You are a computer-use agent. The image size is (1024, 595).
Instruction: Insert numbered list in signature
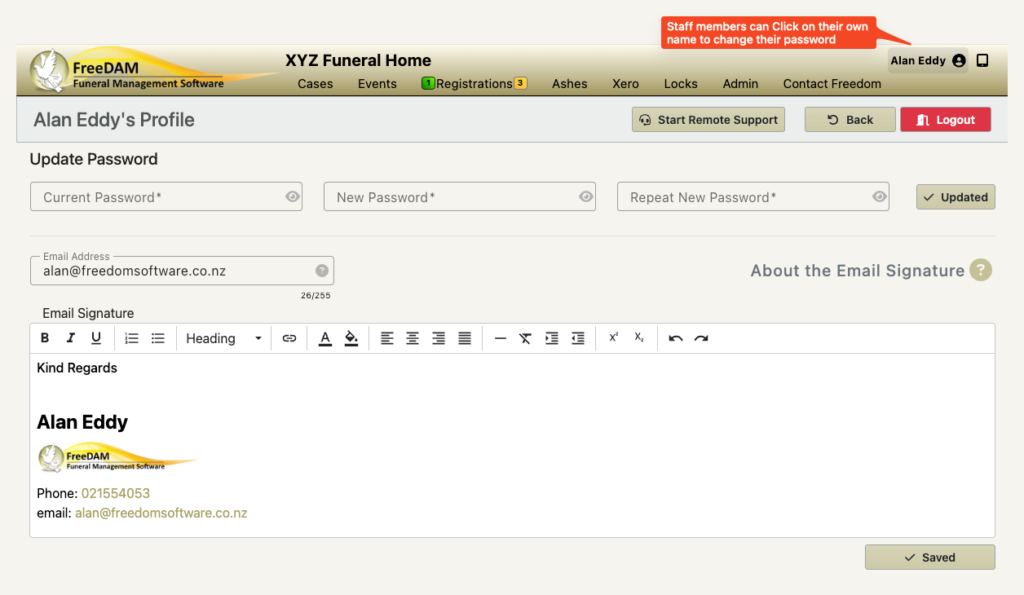pos(131,338)
